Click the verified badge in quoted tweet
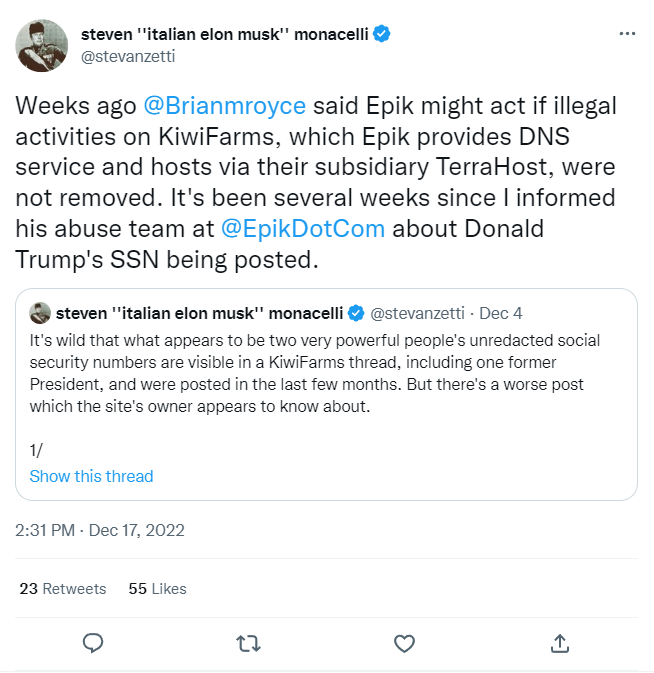This screenshot has height=673, width=654. pyautogui.click(x=356, y=313)
